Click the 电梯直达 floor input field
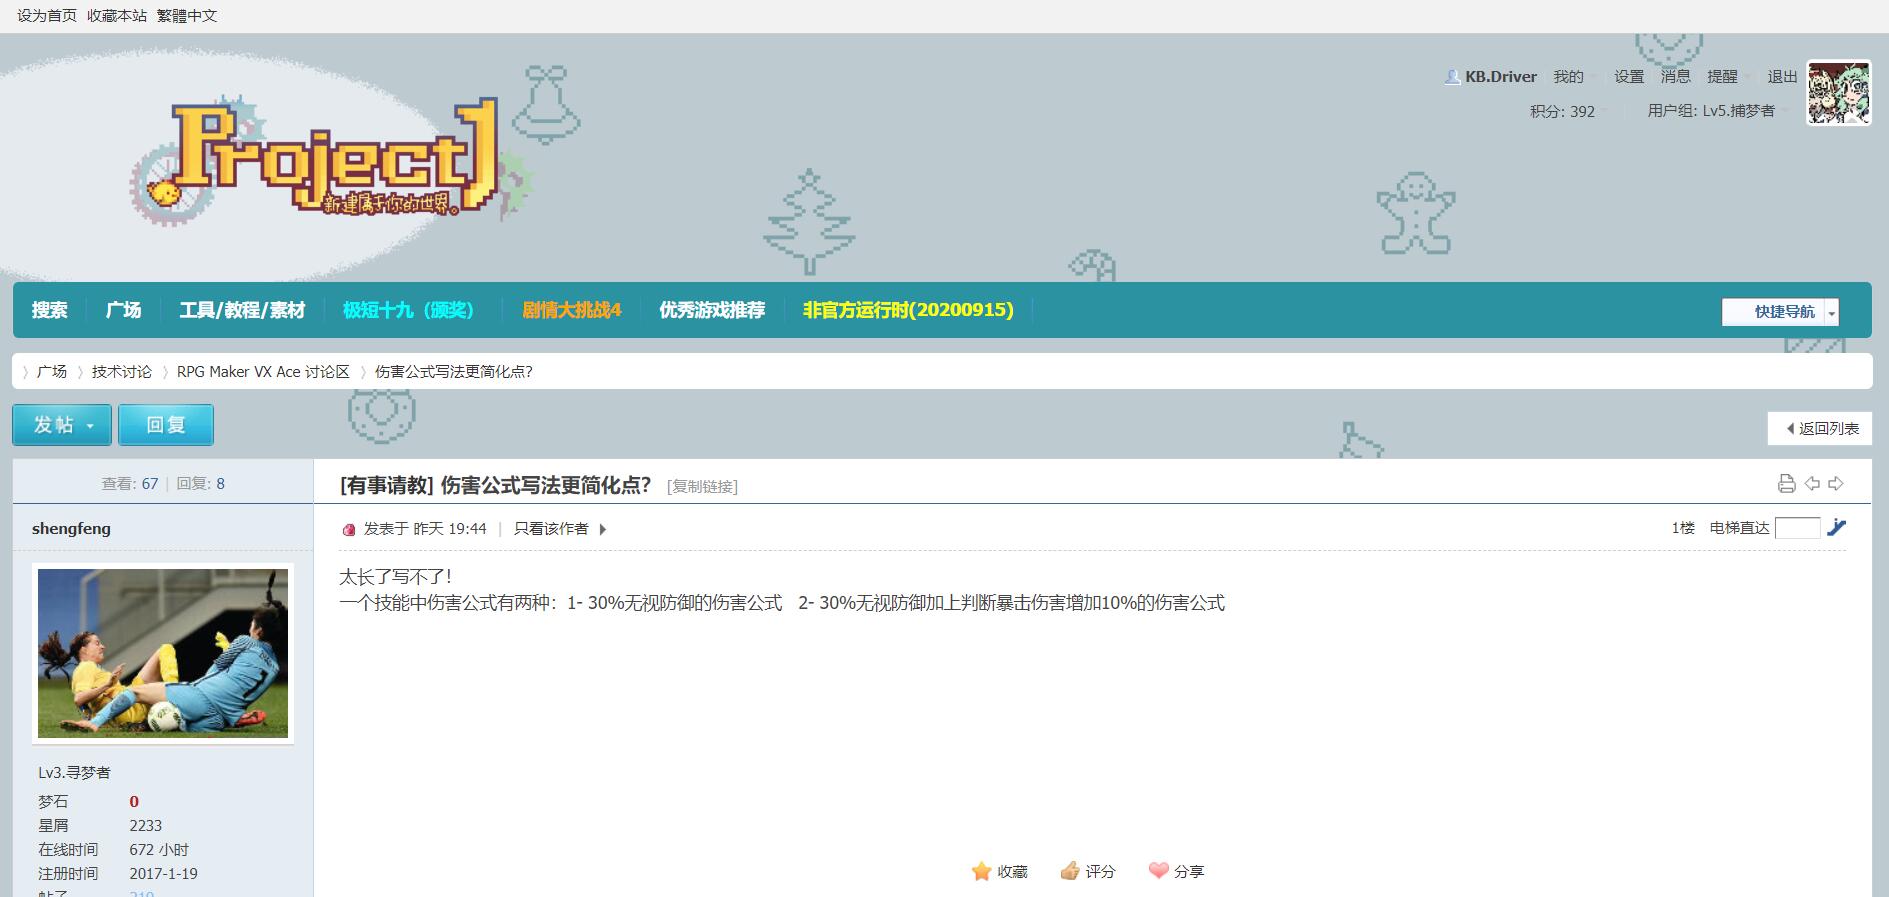 pyautogui.click(x=1797, y=528)
